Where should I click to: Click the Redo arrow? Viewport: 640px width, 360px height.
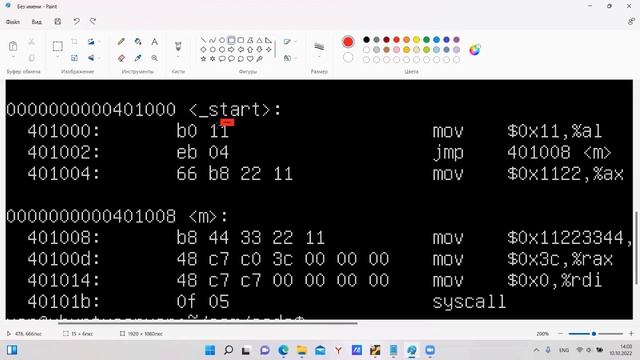93,22
